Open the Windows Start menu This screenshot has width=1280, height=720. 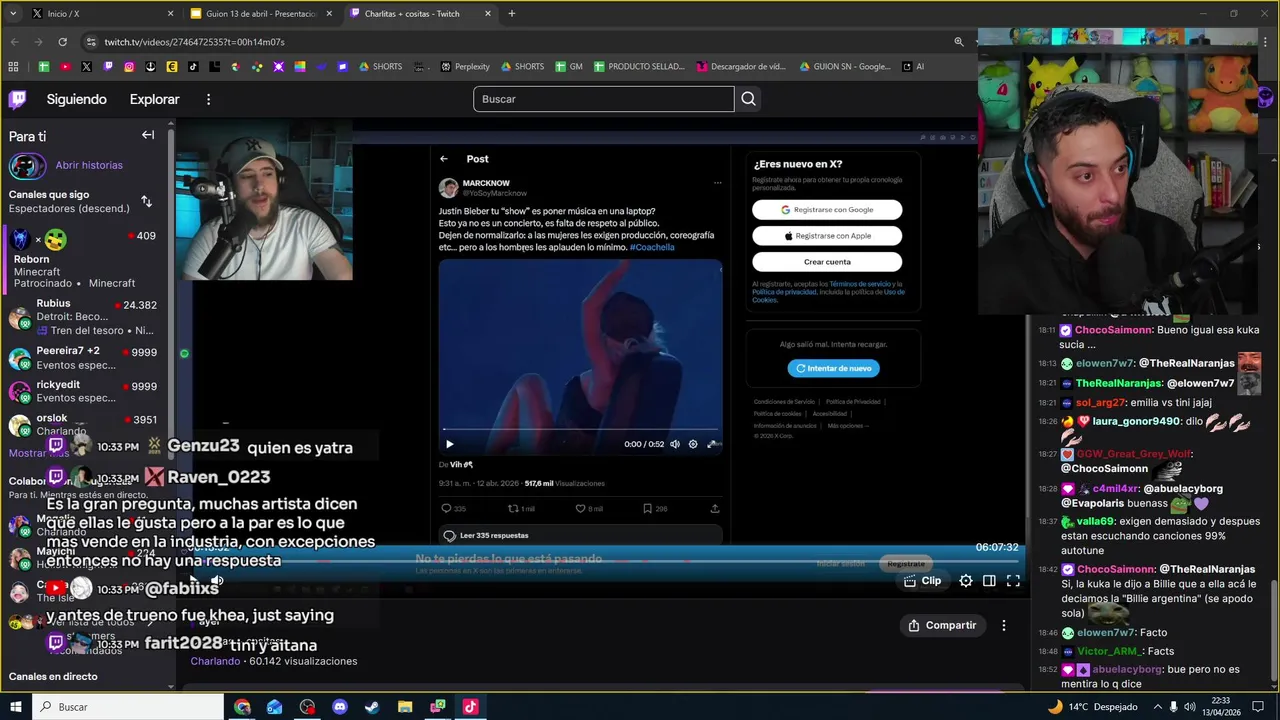pos(16,707)
